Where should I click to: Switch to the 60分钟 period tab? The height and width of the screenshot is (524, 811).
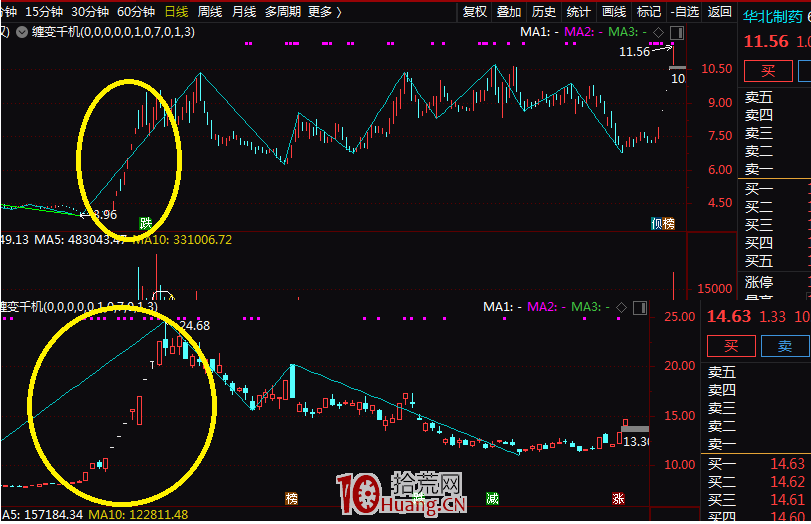[x=136, y=11]
